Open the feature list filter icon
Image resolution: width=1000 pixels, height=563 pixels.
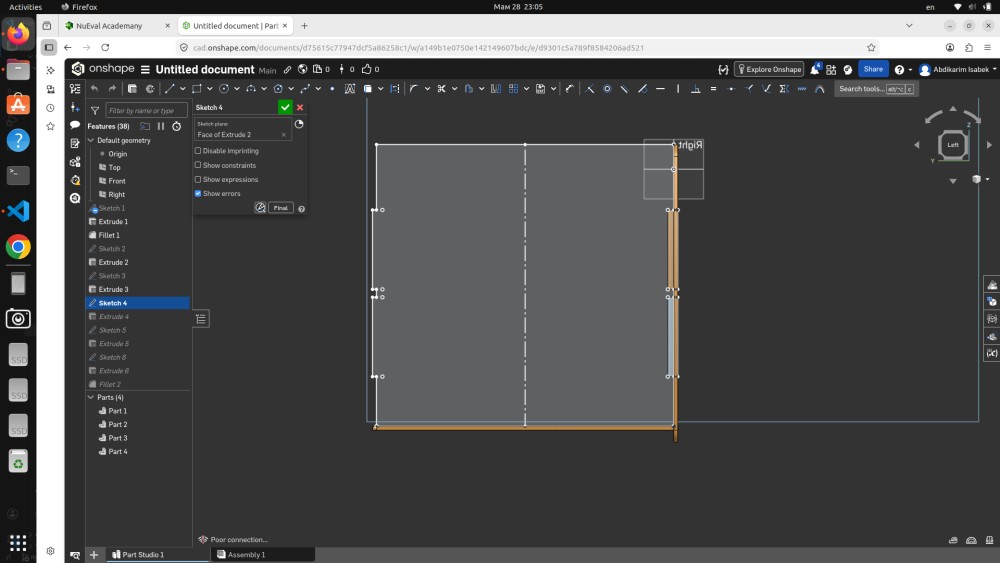tap(94, 110)
